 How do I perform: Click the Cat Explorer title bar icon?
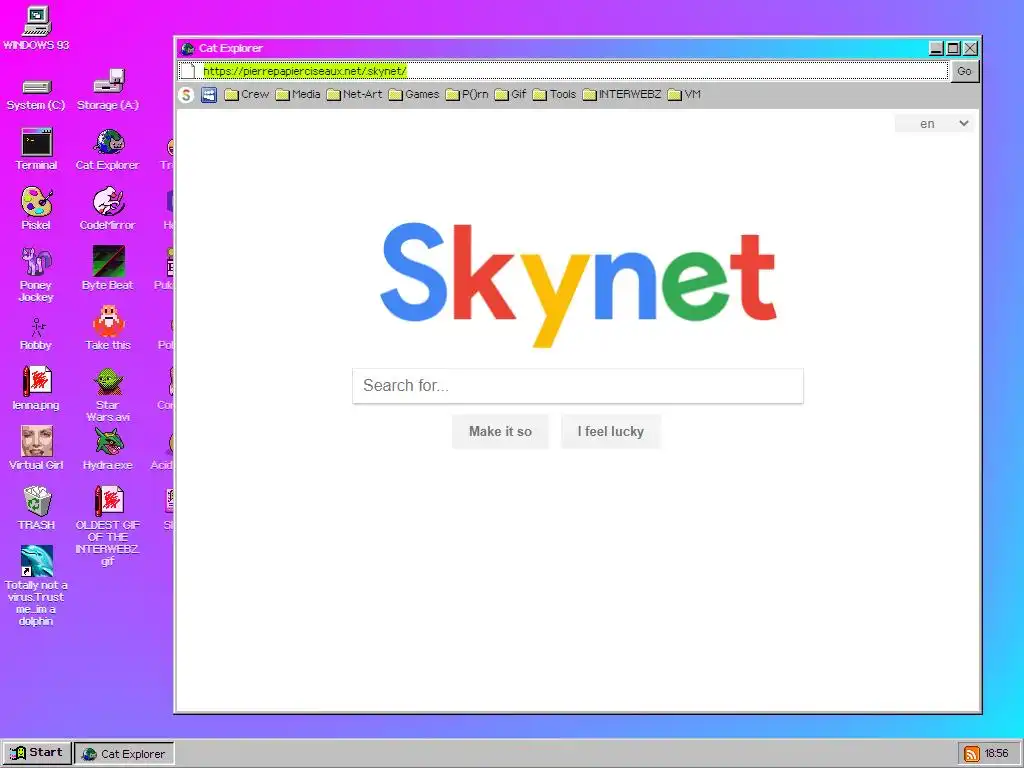pos(188,48)
